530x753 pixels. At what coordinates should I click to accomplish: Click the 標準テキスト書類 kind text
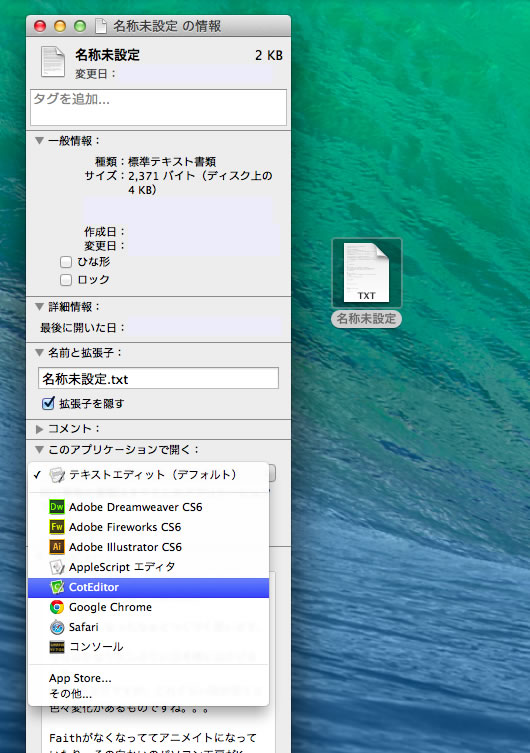pyautogui.click(x=172, y=162)
